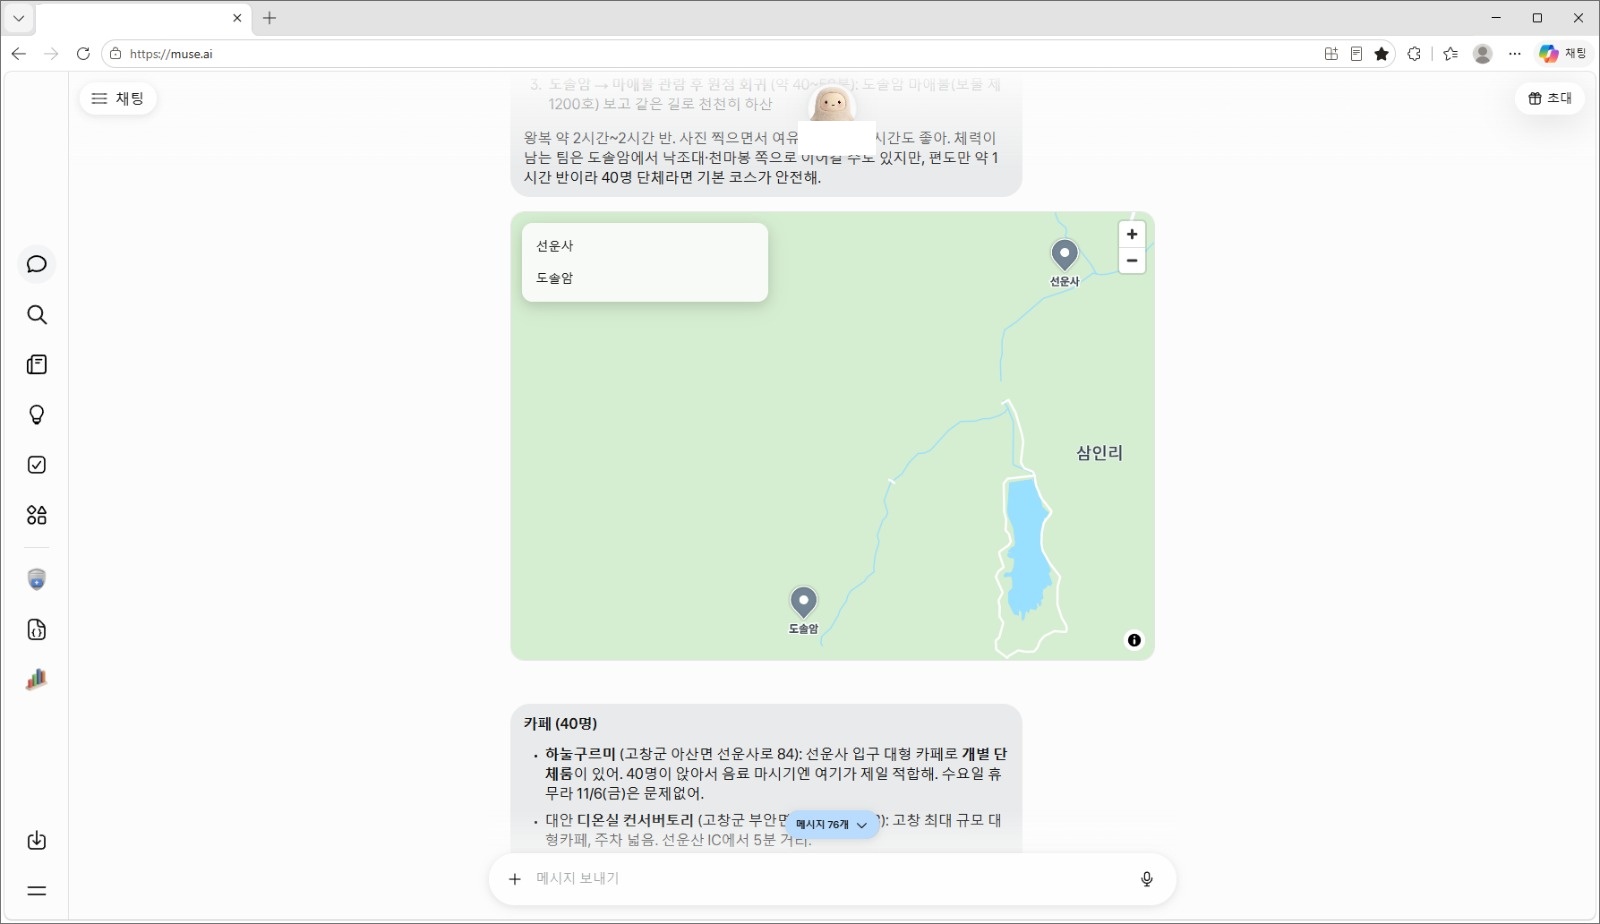
Task: Open browser settings and more menu
Action: pos(1515,54)
